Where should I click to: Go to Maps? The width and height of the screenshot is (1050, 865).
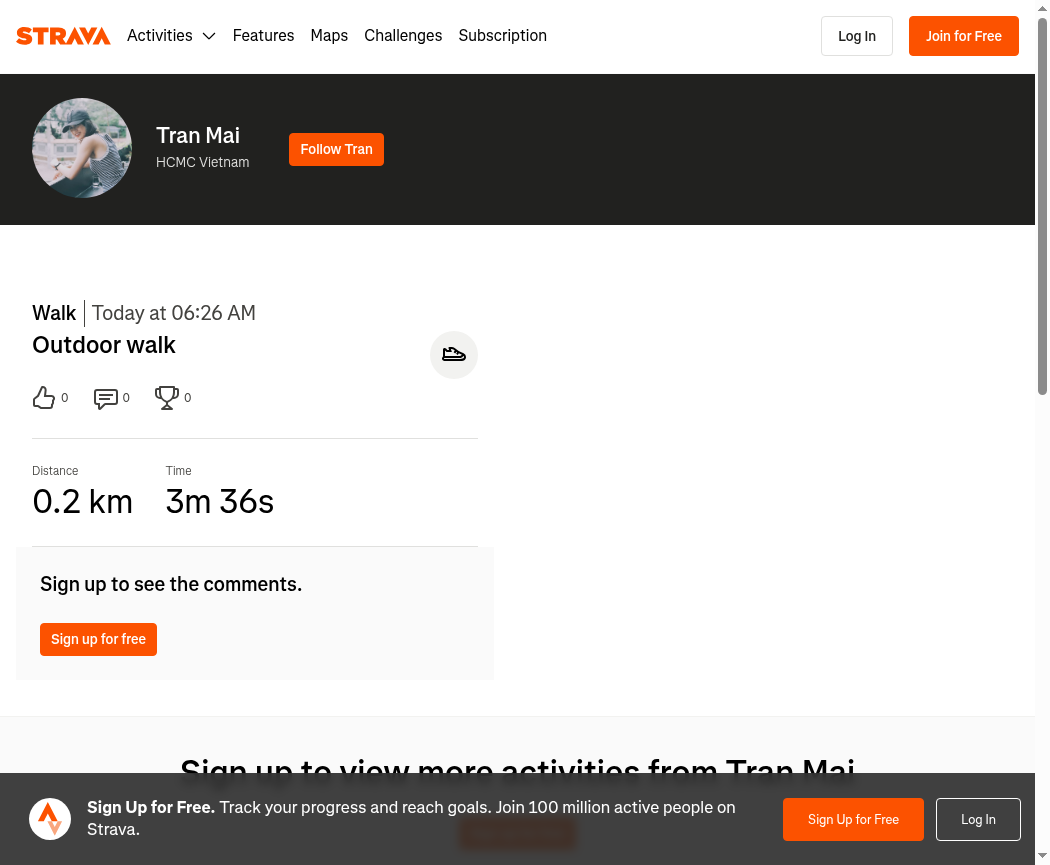329,35
